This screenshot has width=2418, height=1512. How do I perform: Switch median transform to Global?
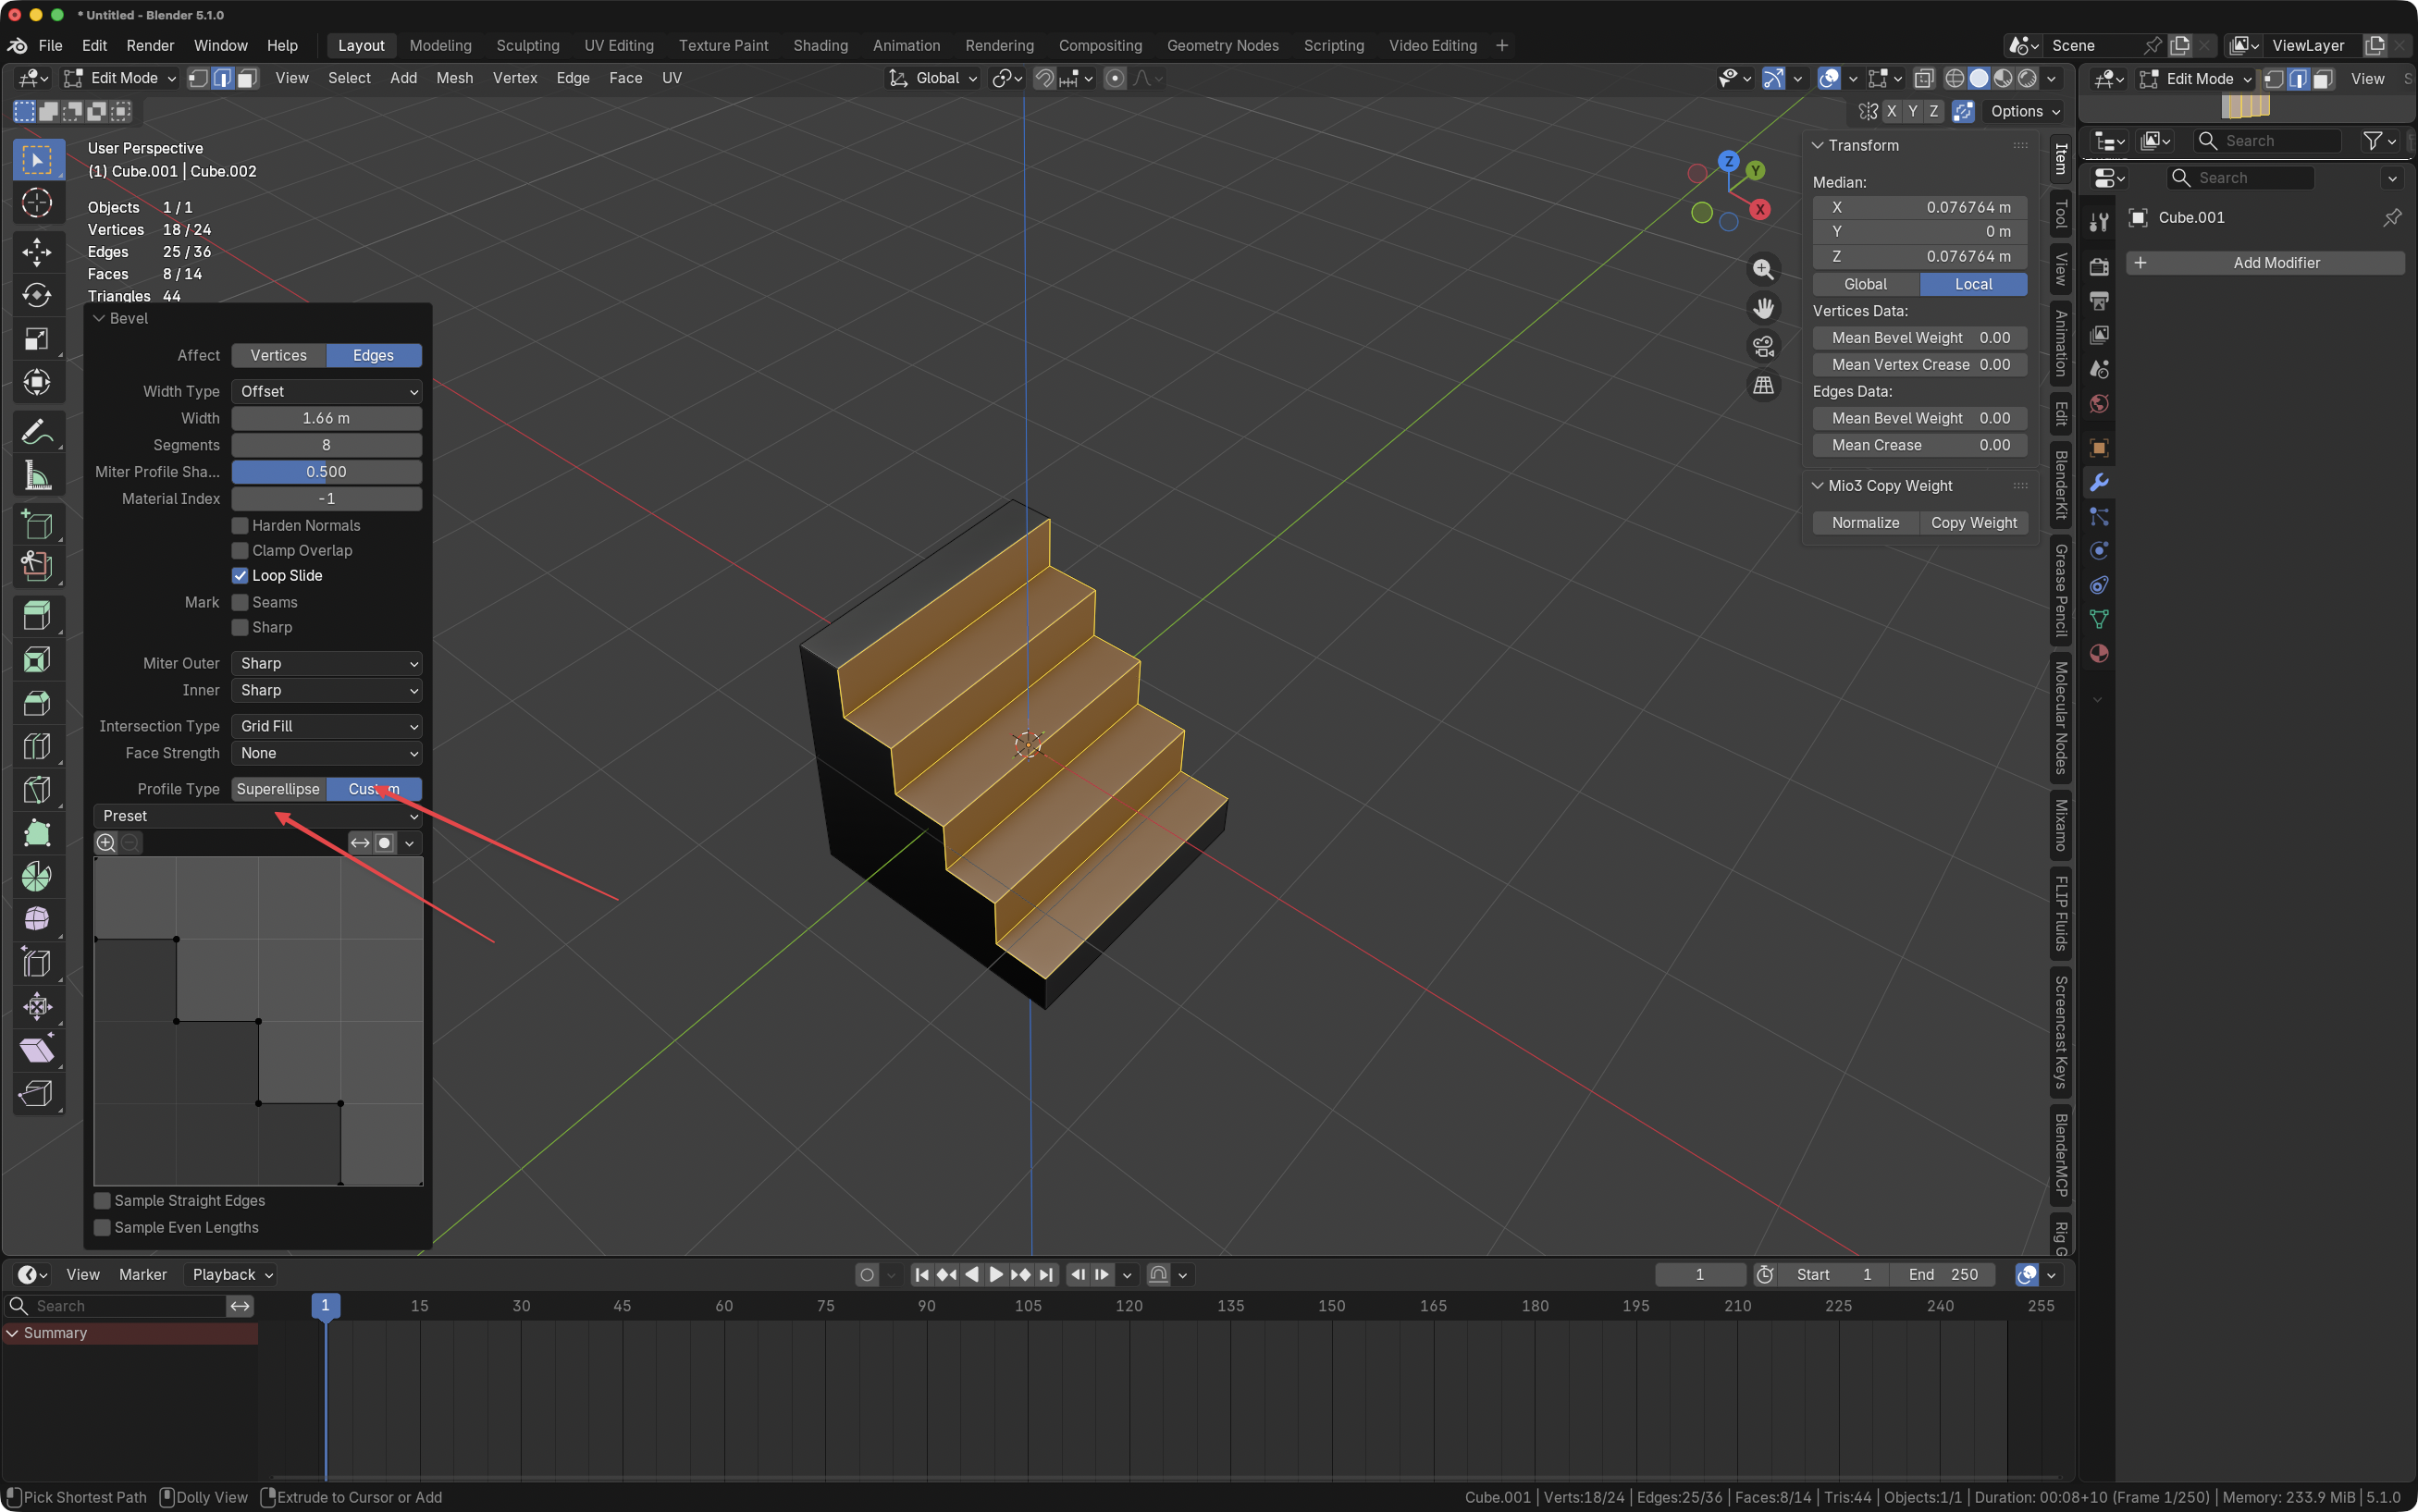pyautogui.click(x=1866, y=285)
